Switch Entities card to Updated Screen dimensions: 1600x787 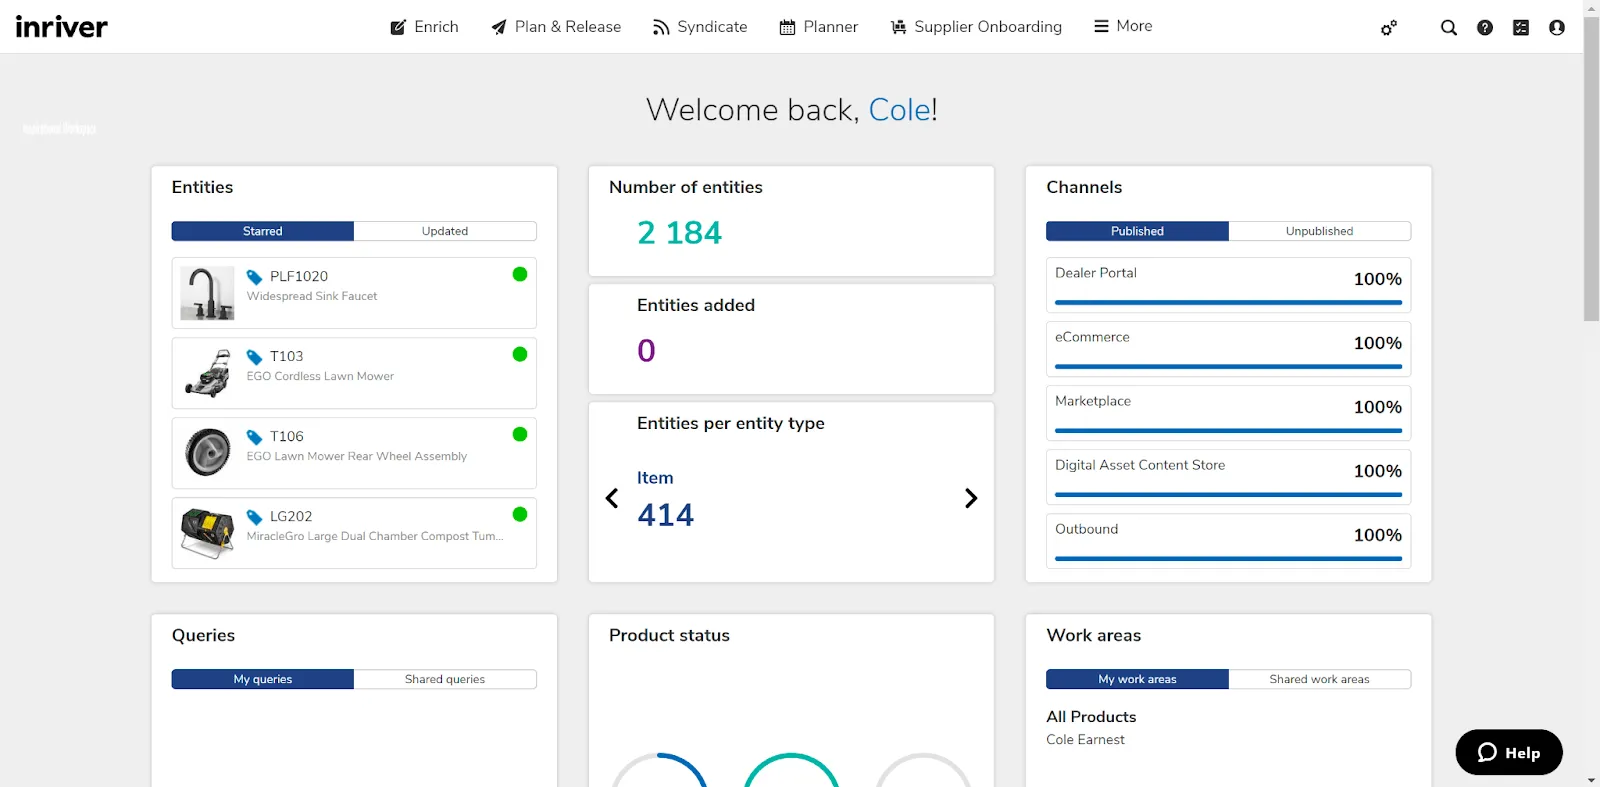pos(445,231)
